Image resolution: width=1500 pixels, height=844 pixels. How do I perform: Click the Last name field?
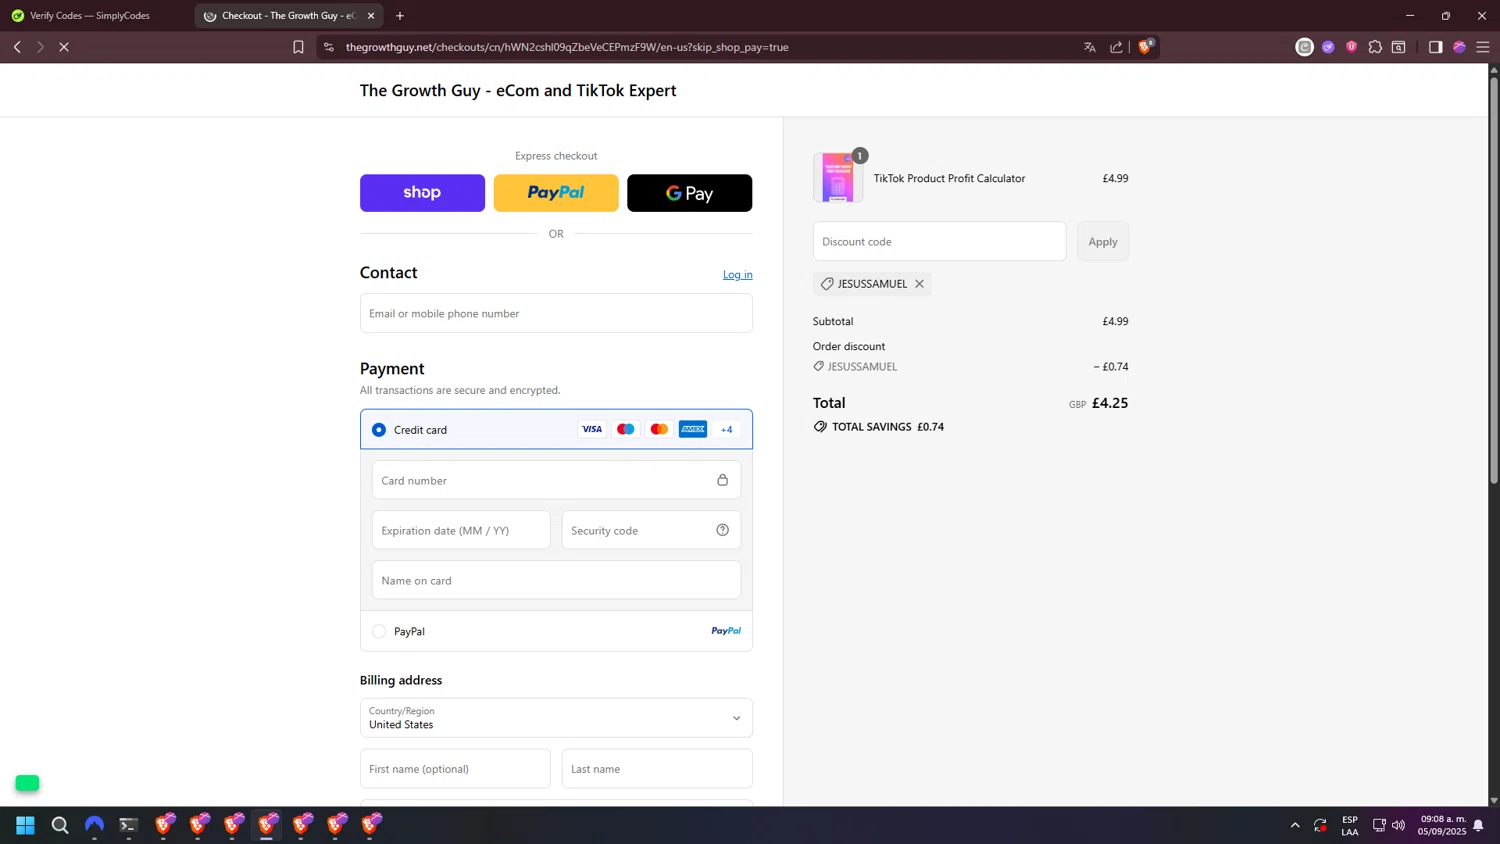pyautogui.click(x=657, y=769)
